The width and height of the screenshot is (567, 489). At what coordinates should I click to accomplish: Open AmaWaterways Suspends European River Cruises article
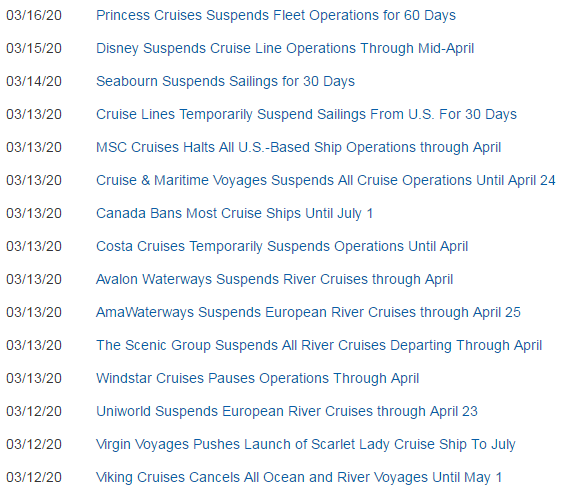pos(308,312)
